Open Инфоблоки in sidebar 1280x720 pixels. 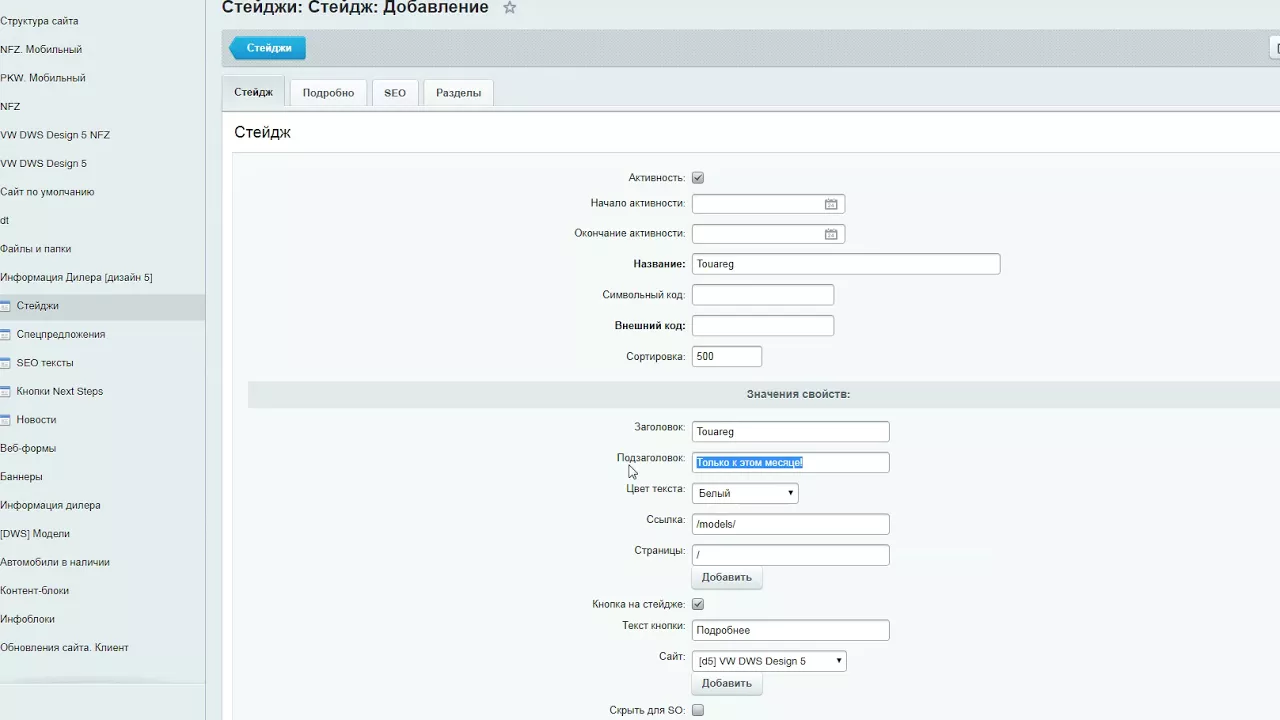[x=28, y=619]
